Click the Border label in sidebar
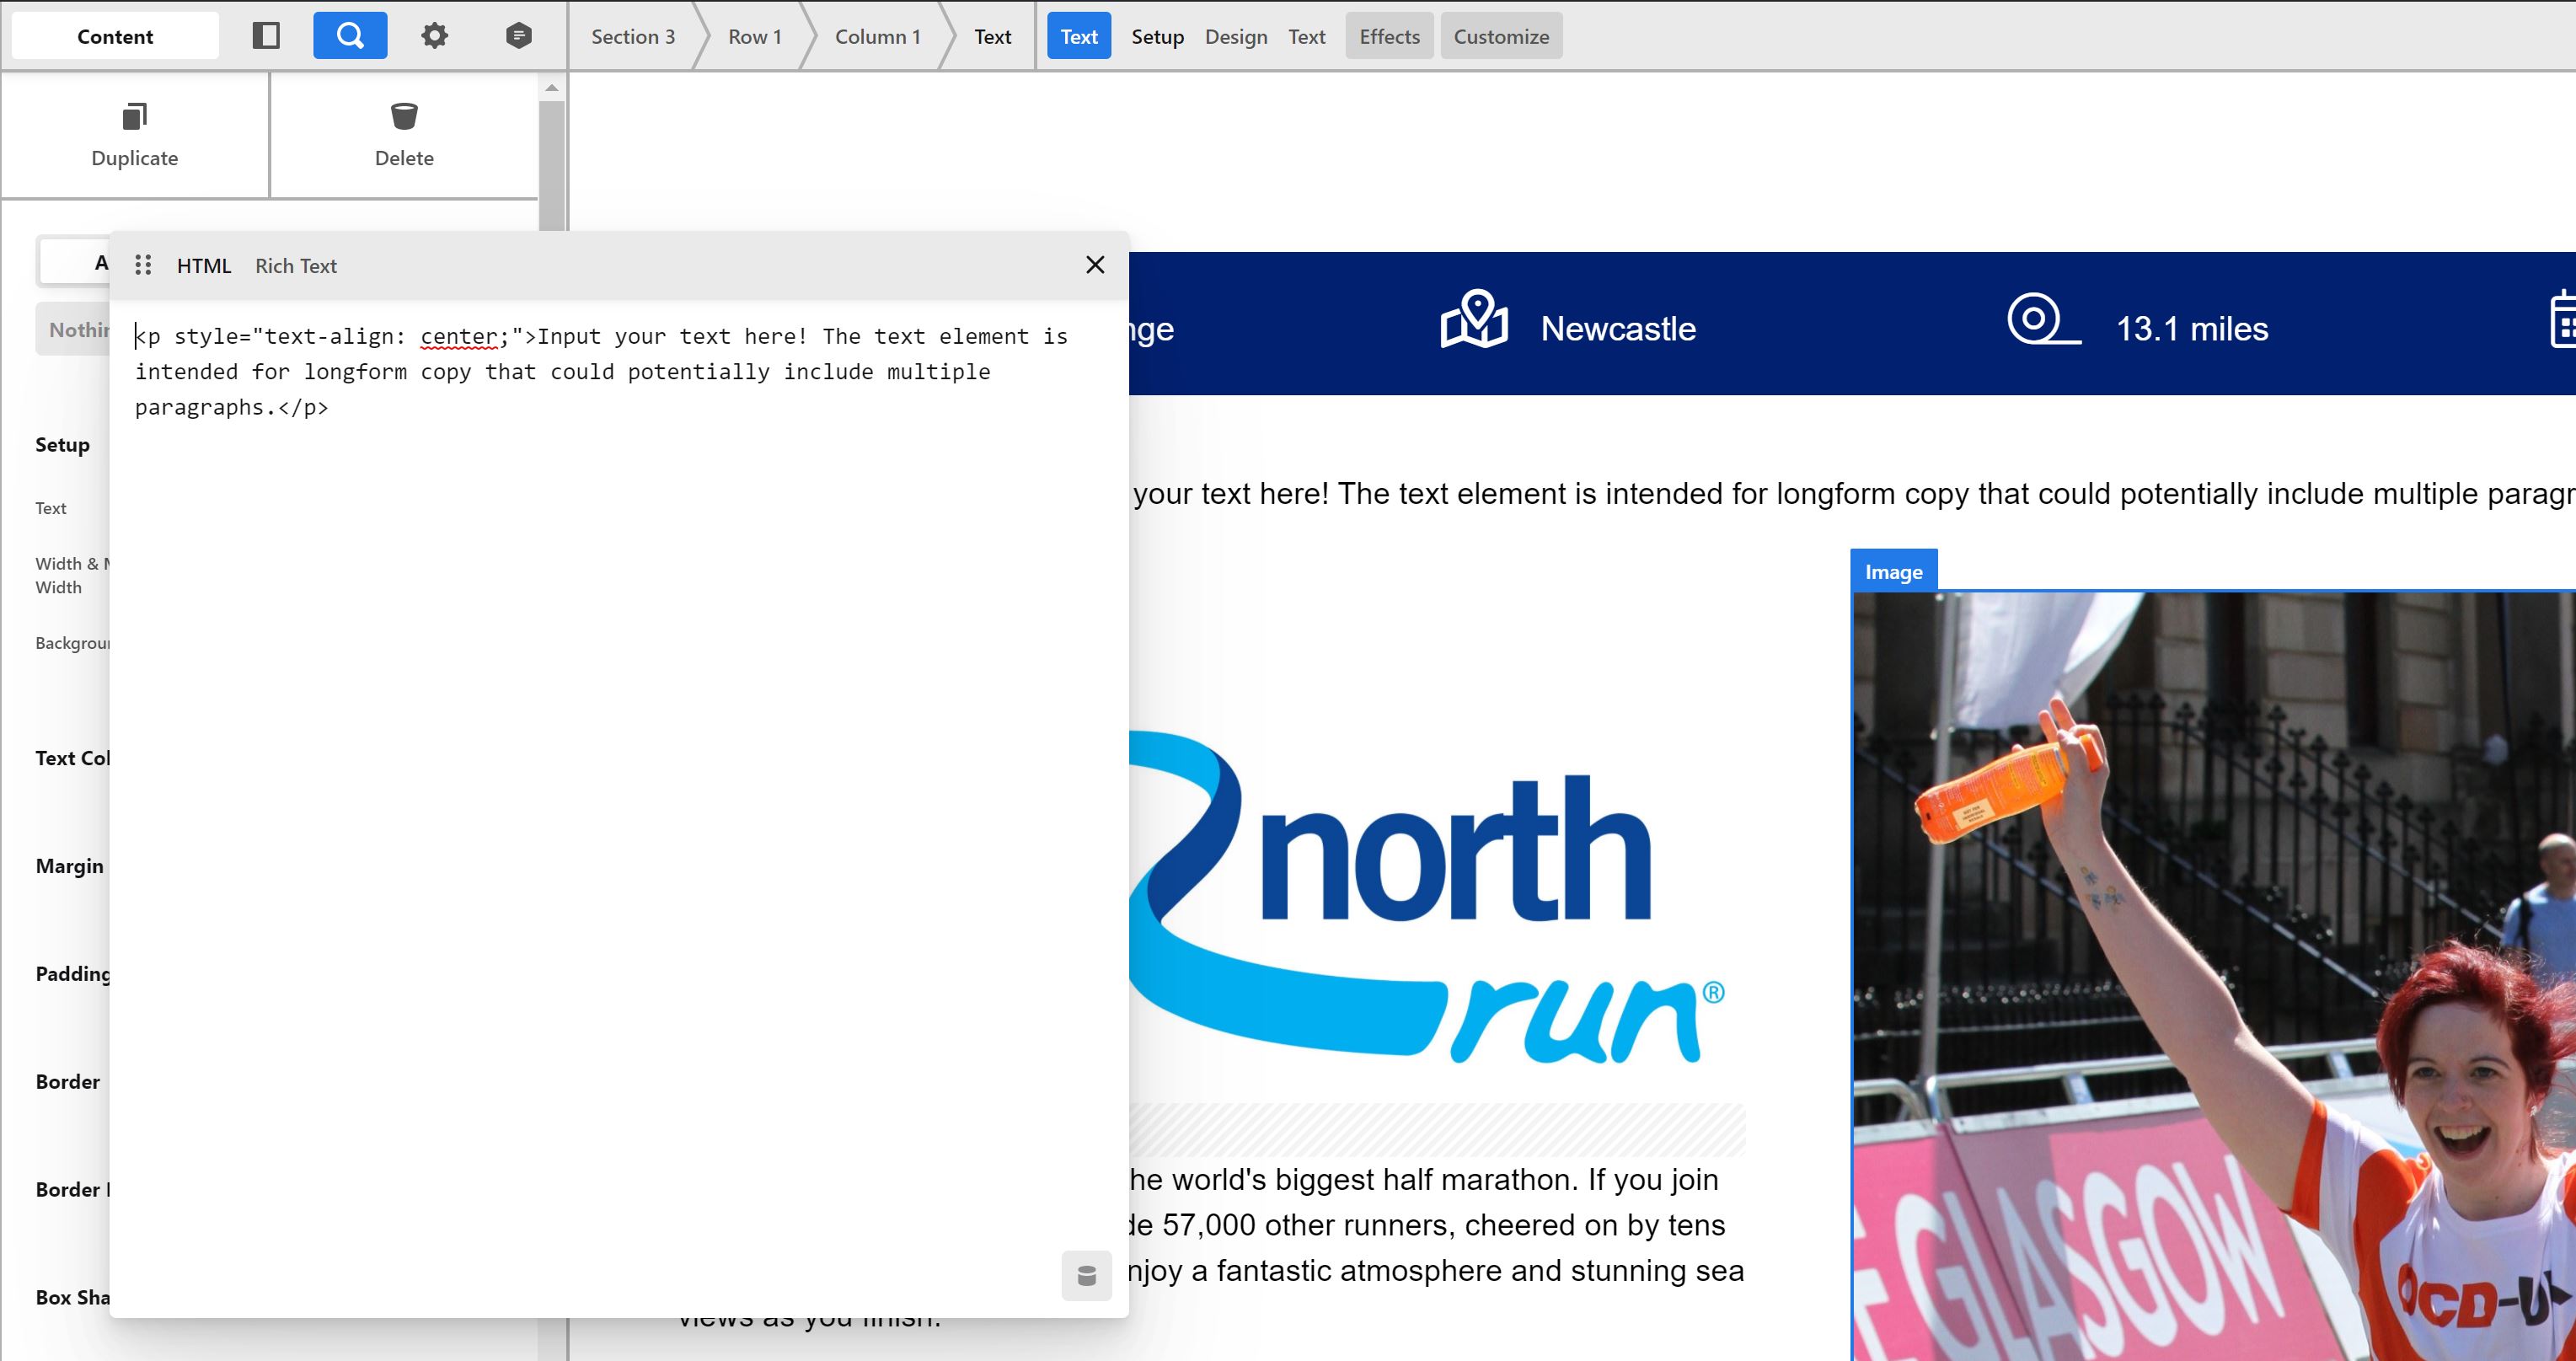 click(x=67, y=1082)
